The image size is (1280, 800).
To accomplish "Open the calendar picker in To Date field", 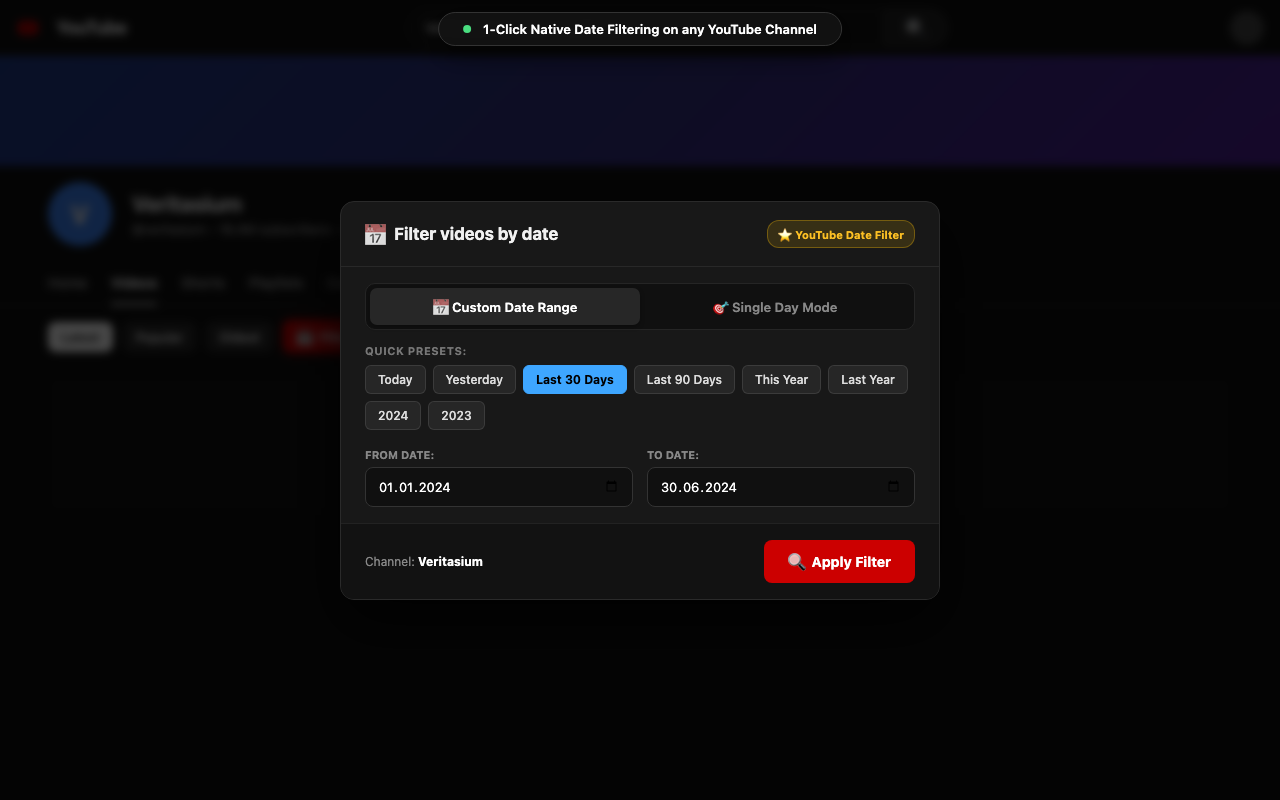I will [x=894, y=487].
